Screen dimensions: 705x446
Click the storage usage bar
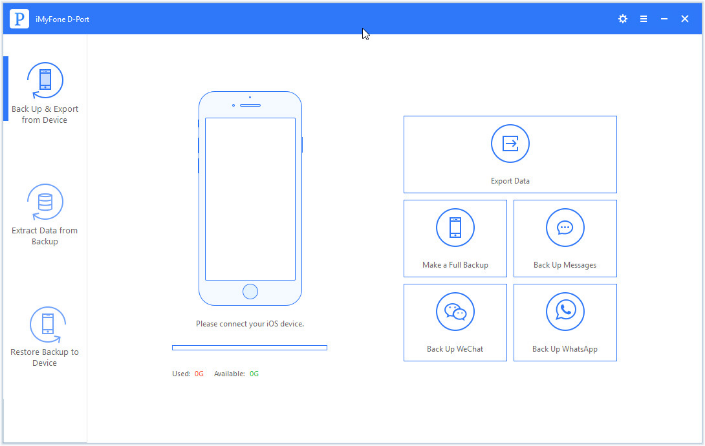coord(250,348)
